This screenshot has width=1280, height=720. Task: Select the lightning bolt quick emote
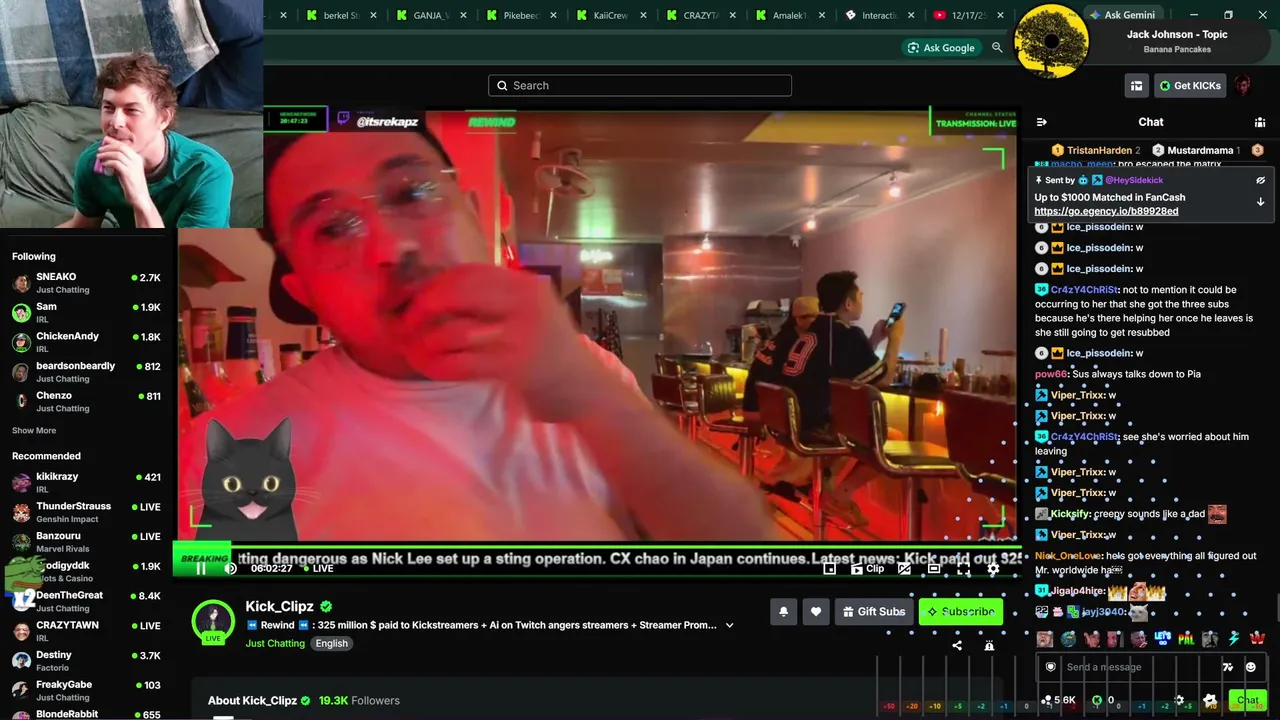tap(1234, 638)
